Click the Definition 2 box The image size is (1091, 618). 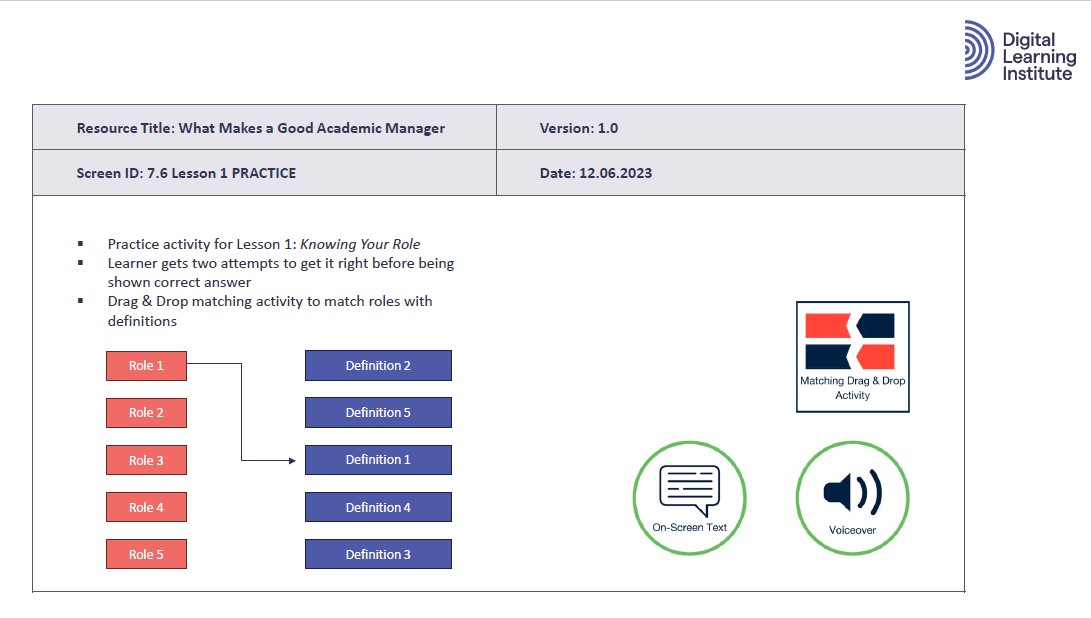(x=378, y=366)
